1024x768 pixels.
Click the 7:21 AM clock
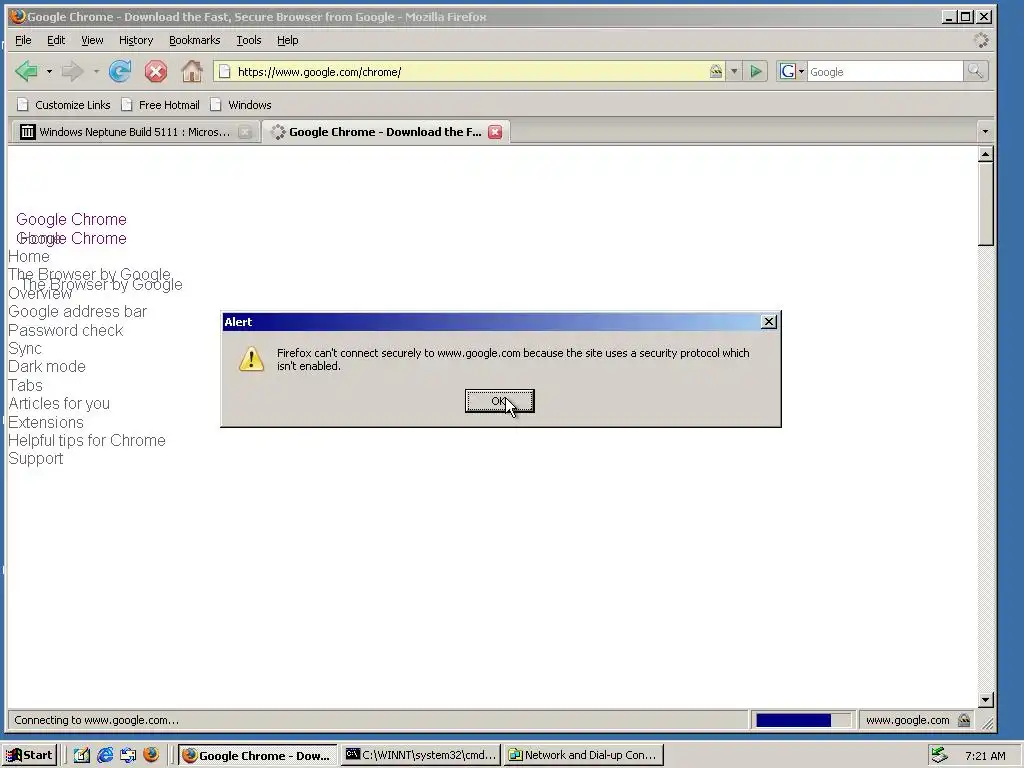pyautogui.click(x=985, y=756)
